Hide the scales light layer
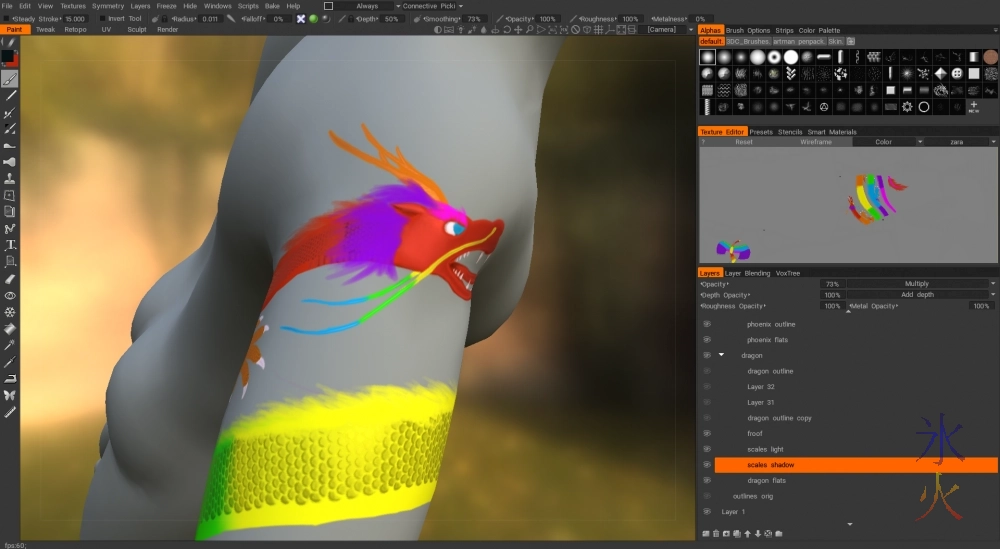 (x=706, y=449)
